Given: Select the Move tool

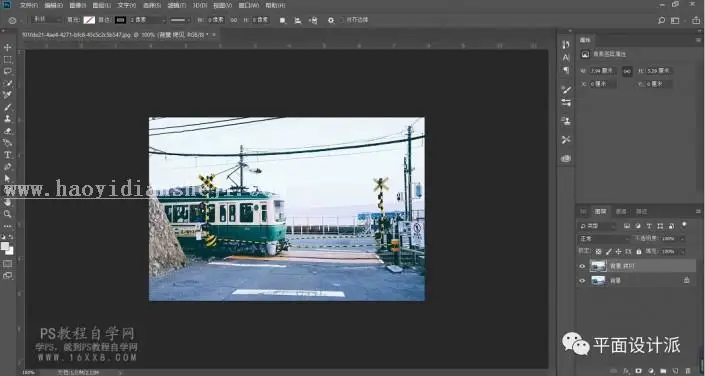Looking at the screenshot, I should click(8, 47).
